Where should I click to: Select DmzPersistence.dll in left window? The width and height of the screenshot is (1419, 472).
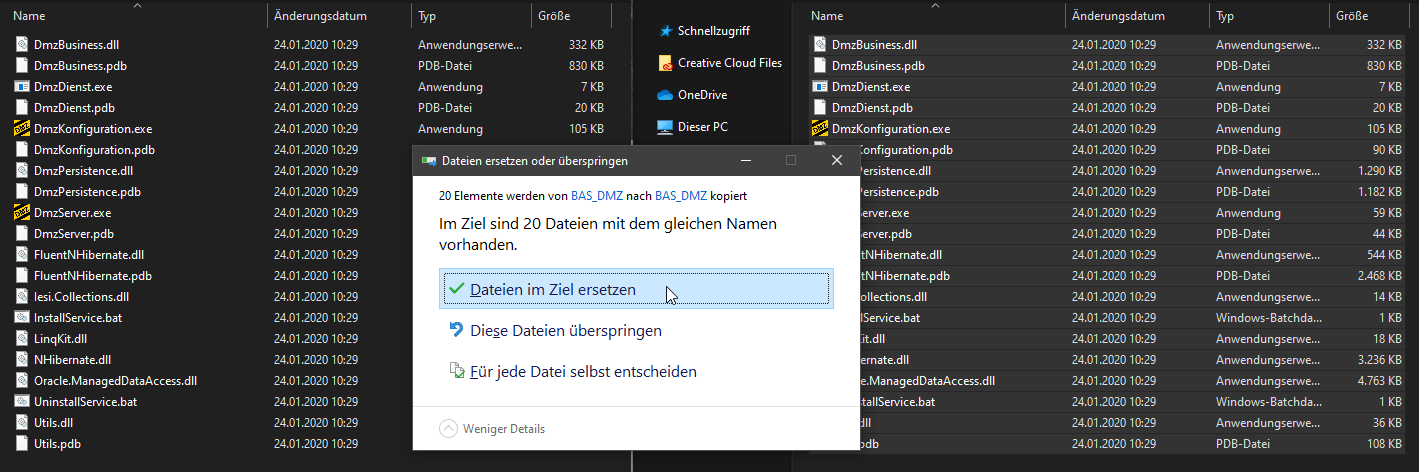click(x=83, y=171)
